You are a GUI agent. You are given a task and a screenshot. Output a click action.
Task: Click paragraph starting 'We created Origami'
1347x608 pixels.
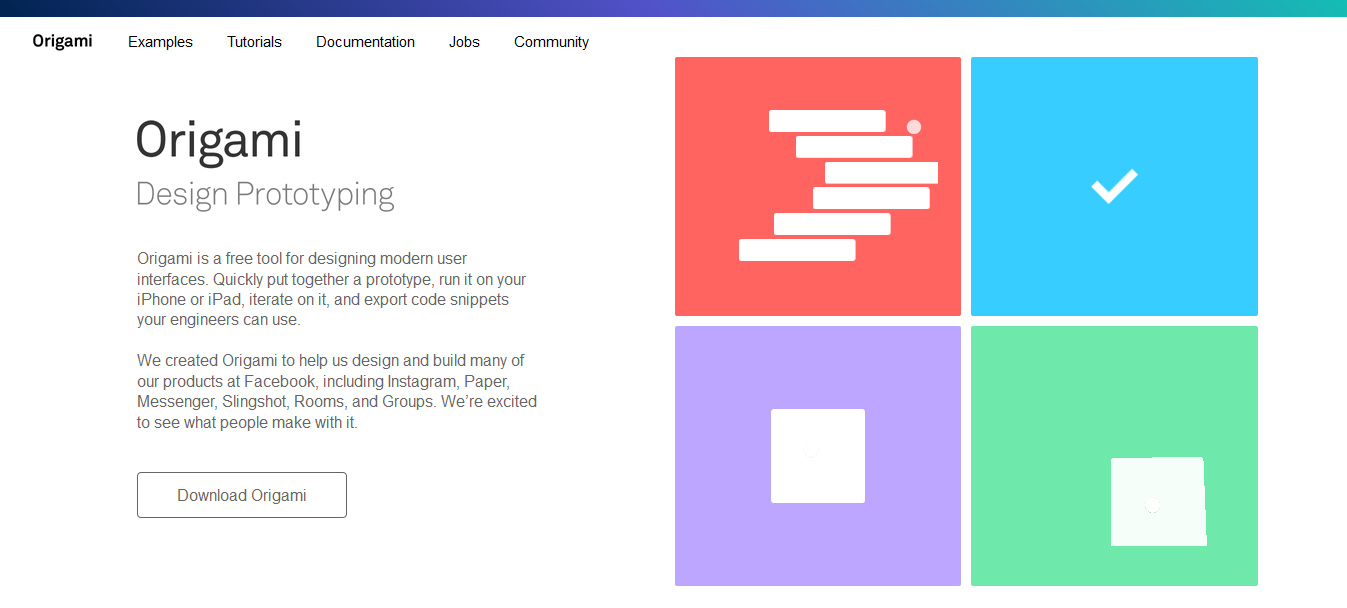(337, 391)
